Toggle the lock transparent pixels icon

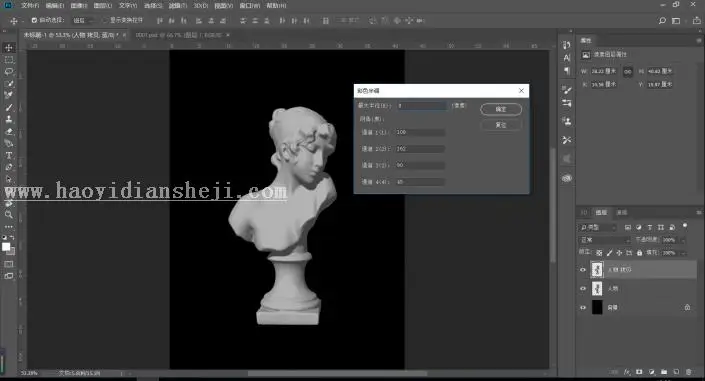tap(599, 253)
